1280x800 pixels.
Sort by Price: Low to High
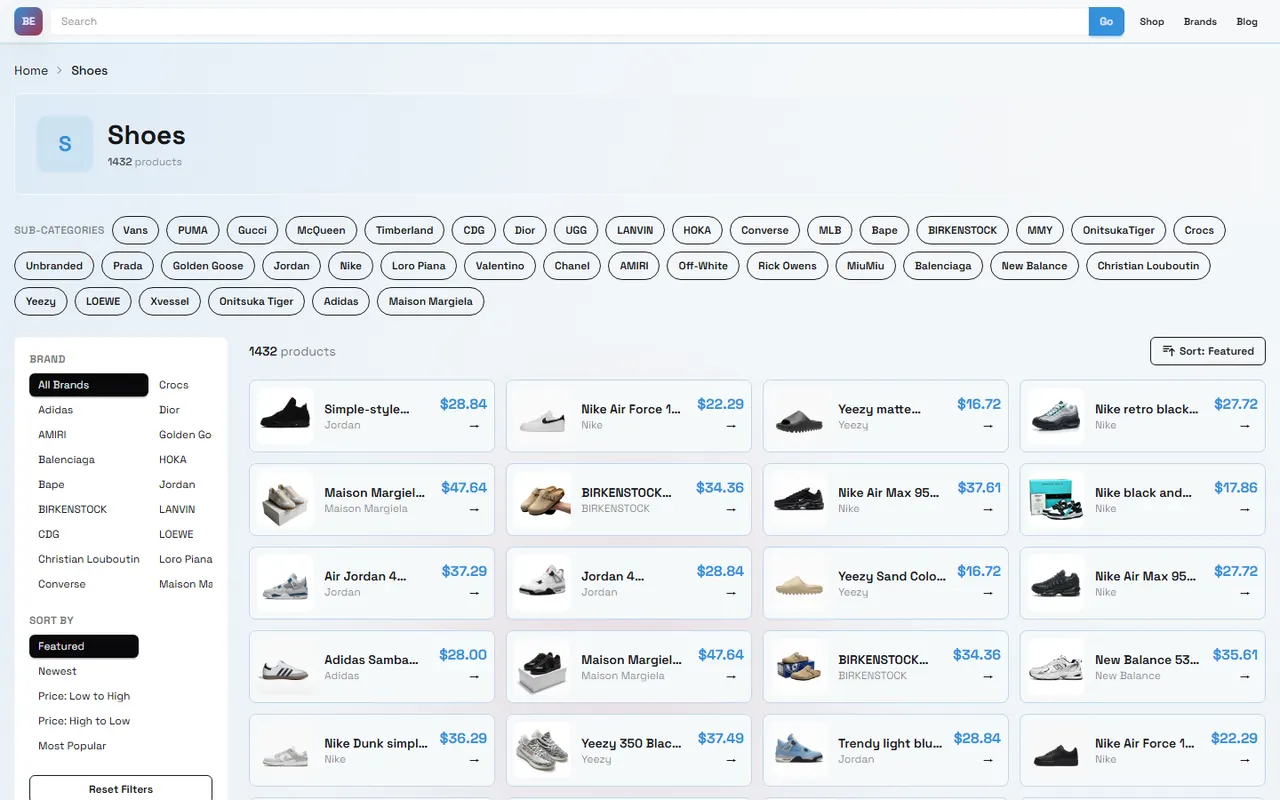pyautogui.click(x=84, y=696)
